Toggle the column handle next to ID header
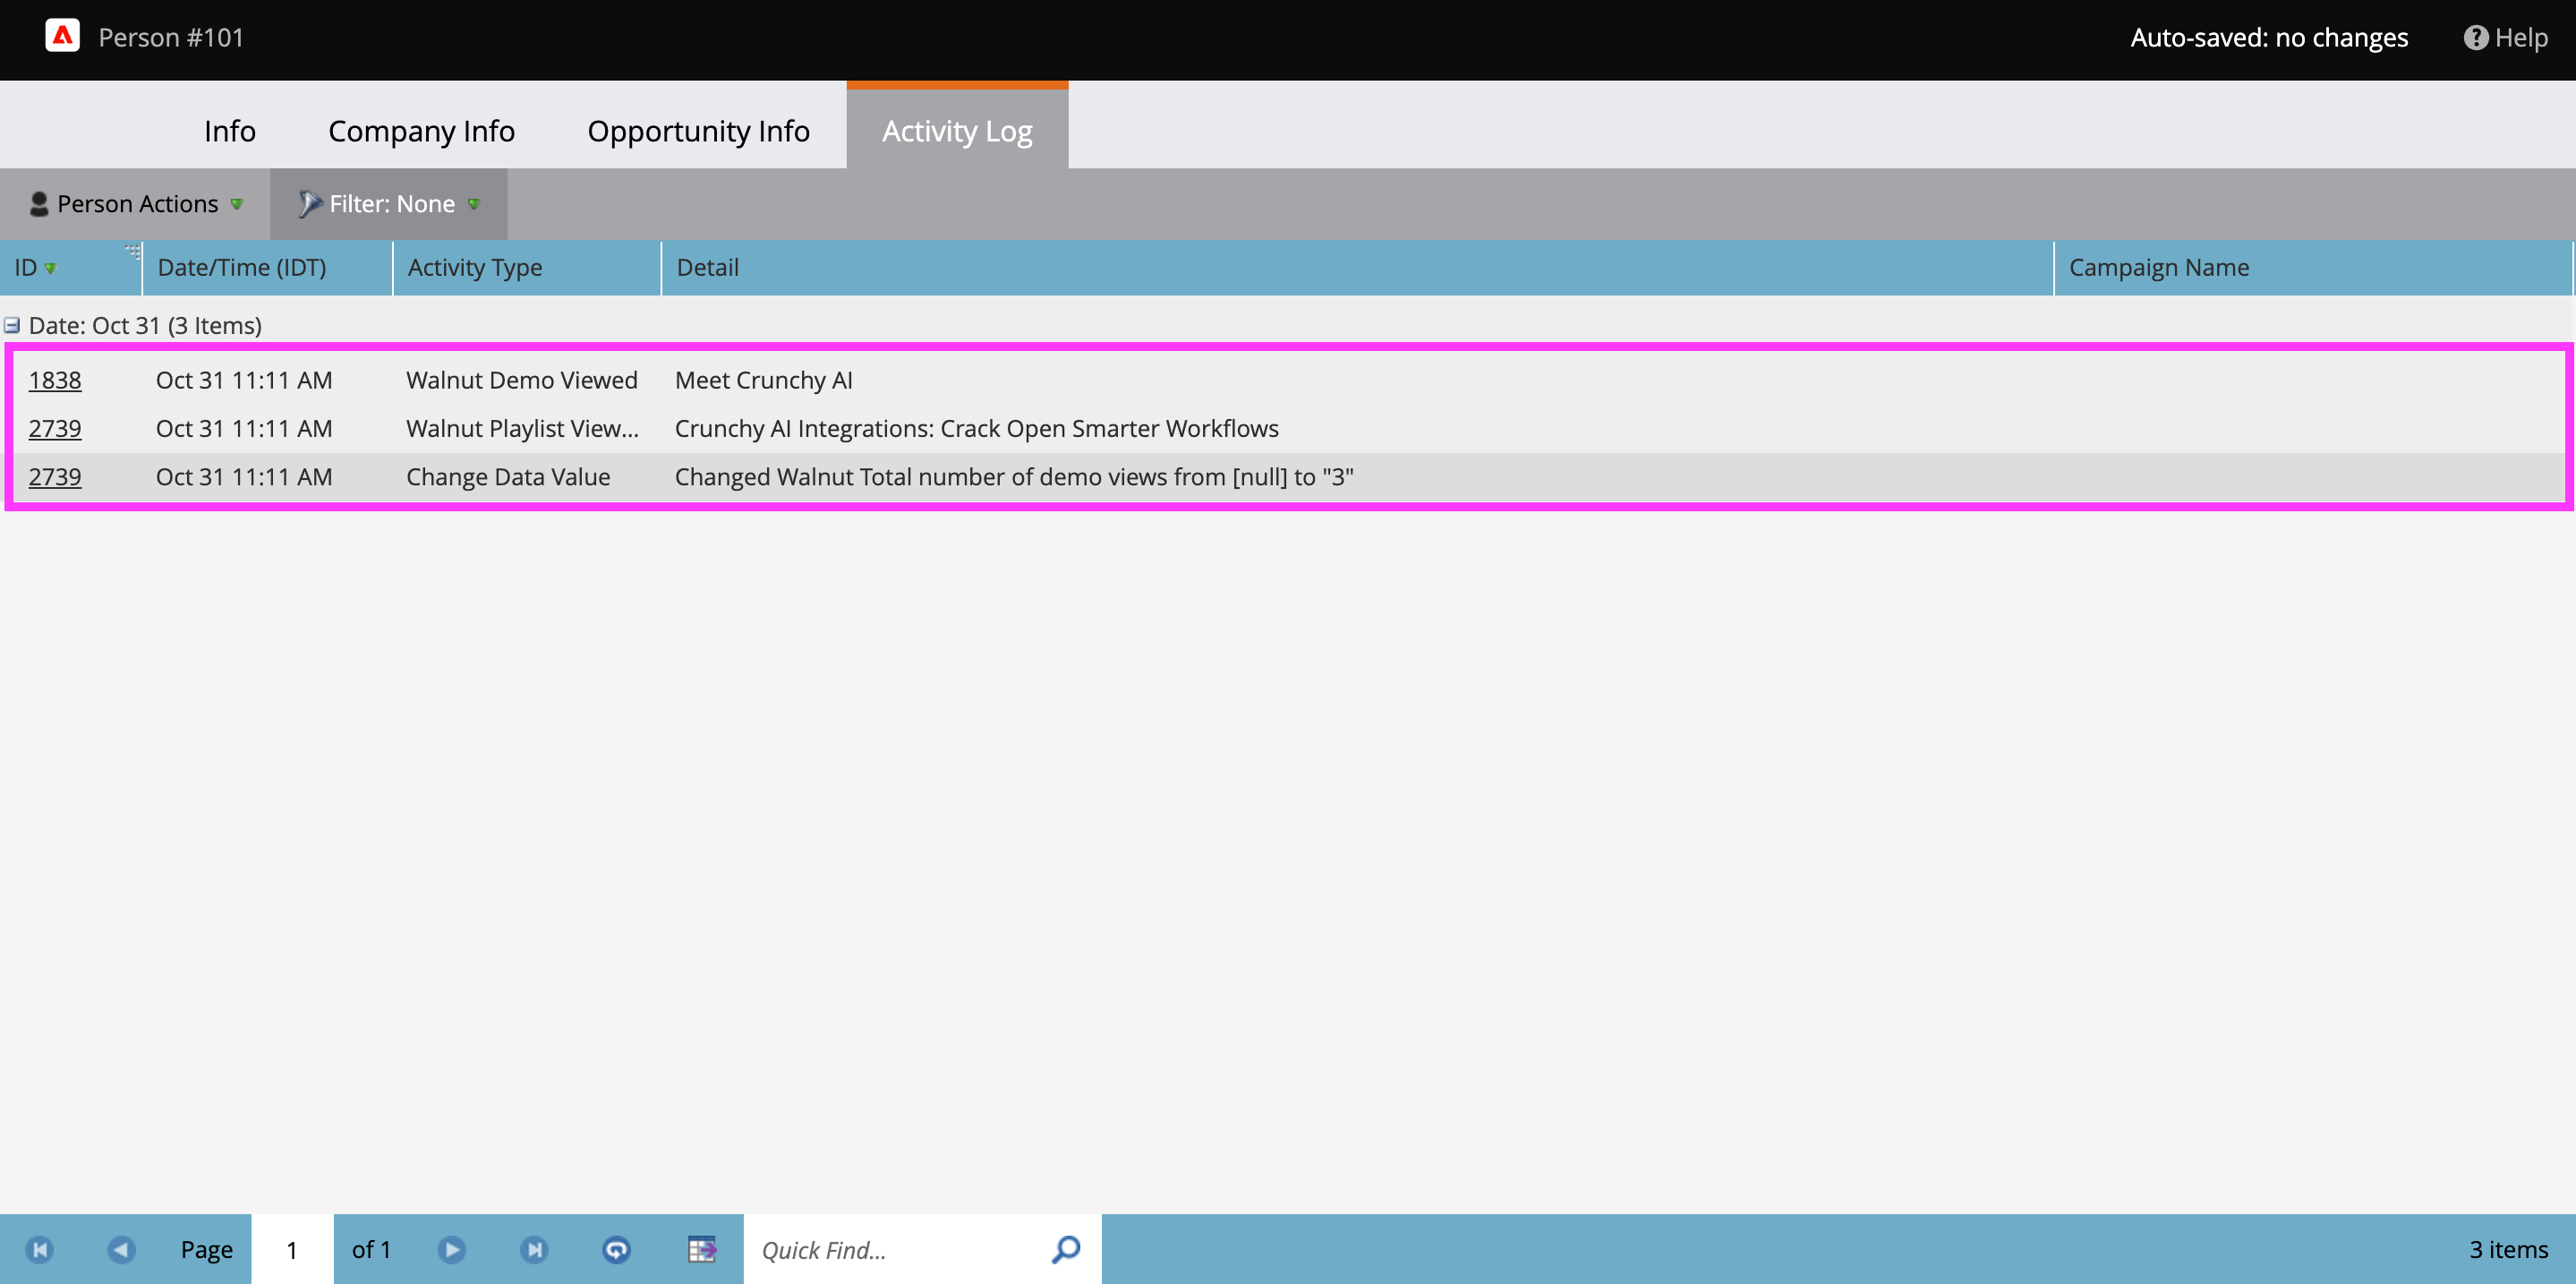The image size is (2576, 1284). (x=132, y=252)
